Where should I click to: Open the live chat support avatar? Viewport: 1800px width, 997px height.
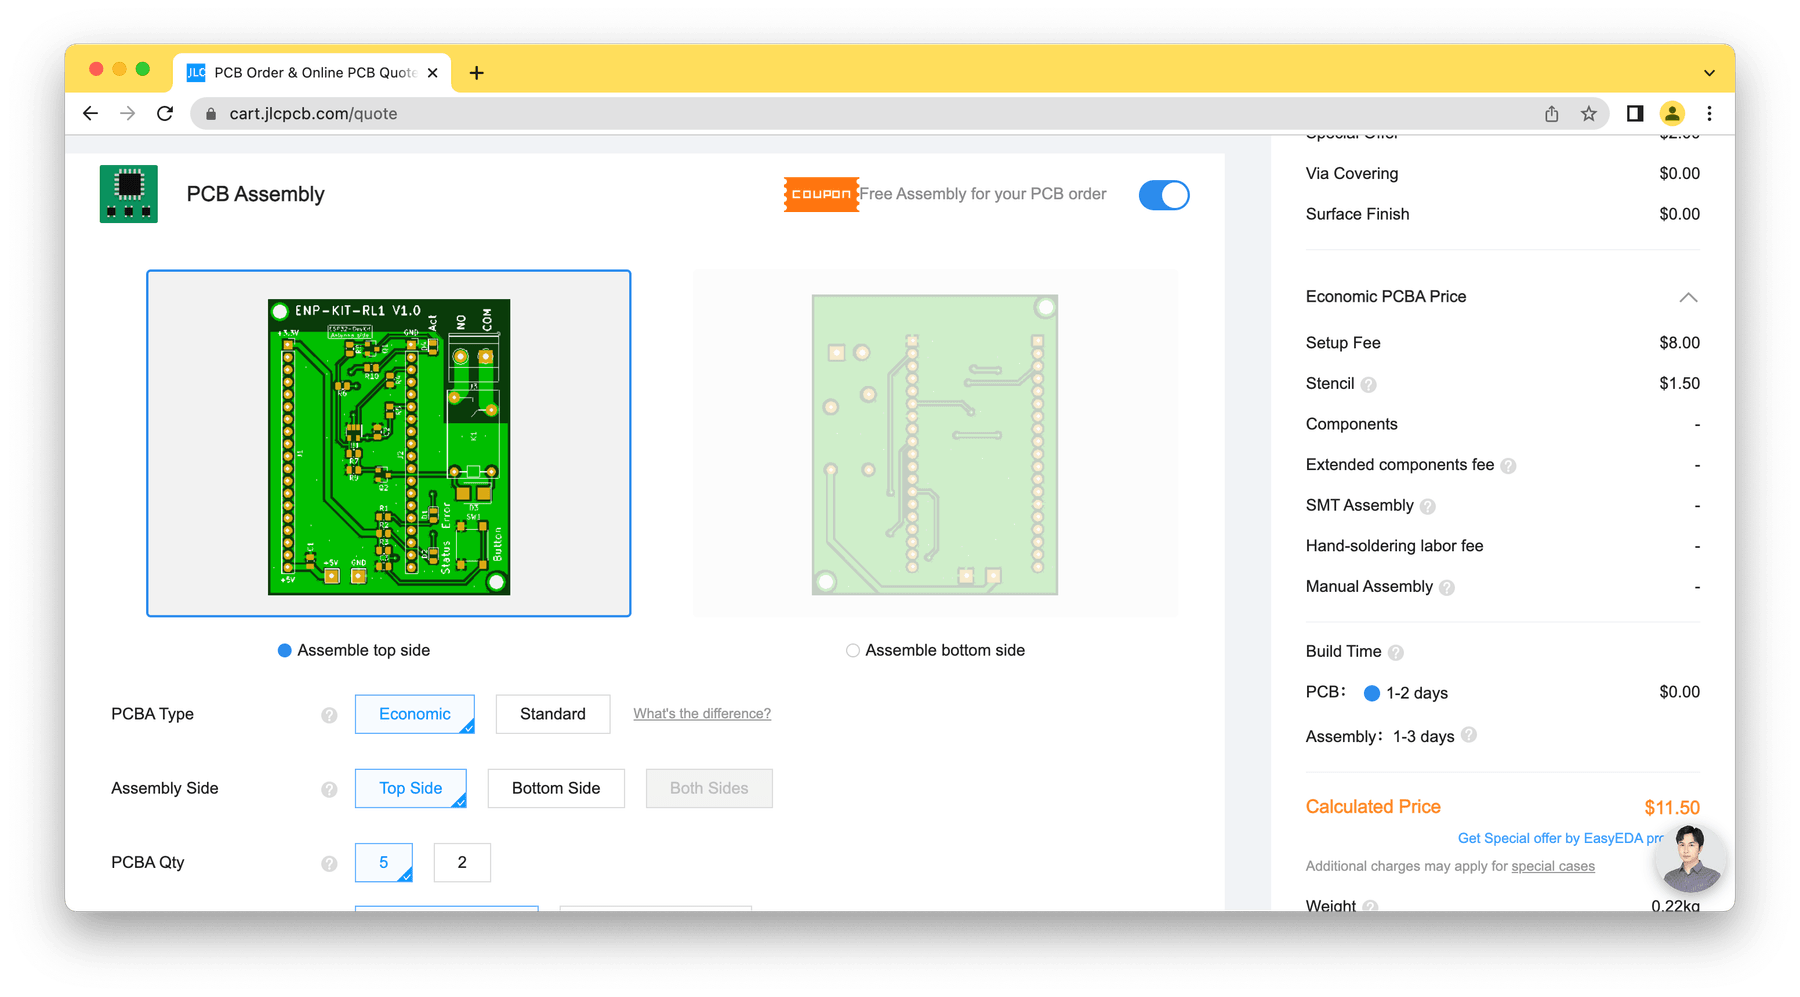[1689, 858]
